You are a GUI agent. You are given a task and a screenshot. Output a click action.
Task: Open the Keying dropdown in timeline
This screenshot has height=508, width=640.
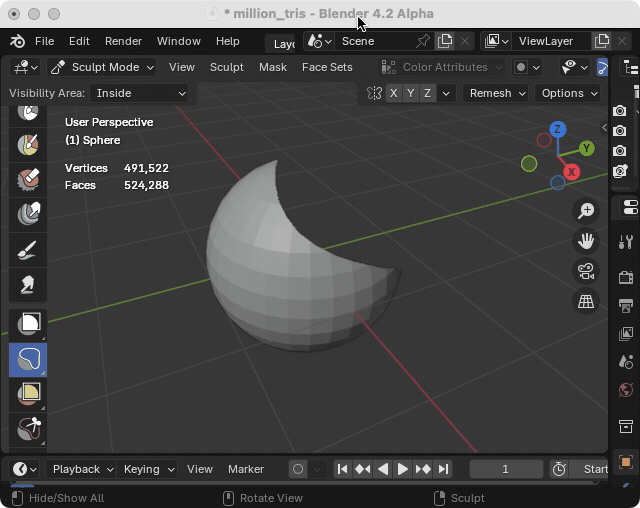pyautogui.click(x=147, y=469)
